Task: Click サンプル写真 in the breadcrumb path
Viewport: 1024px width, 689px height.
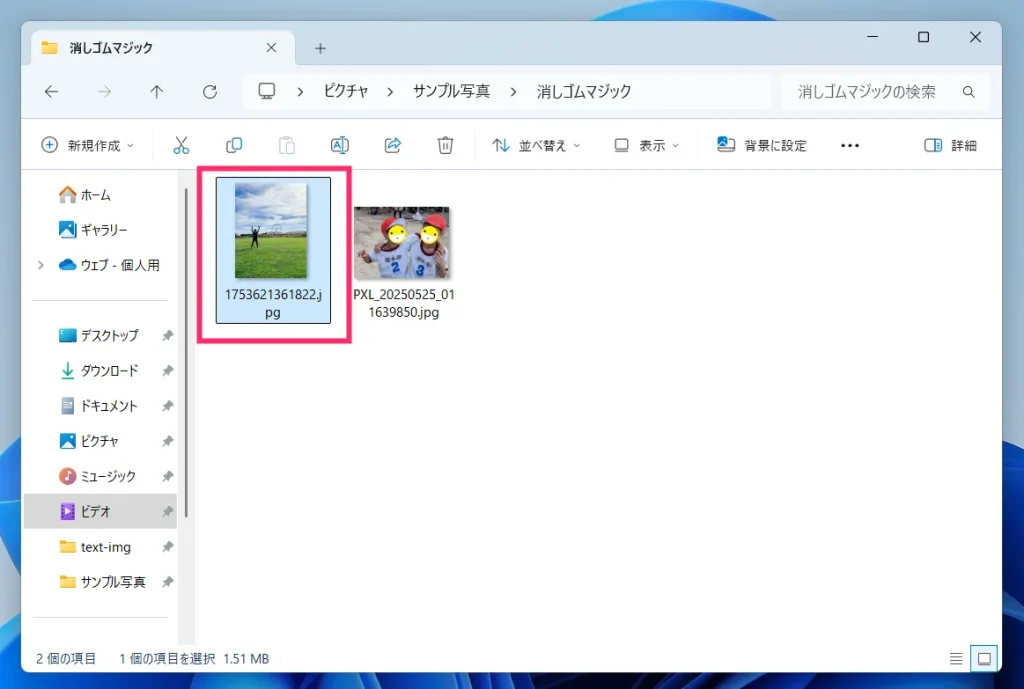Action: coord(451,91)
